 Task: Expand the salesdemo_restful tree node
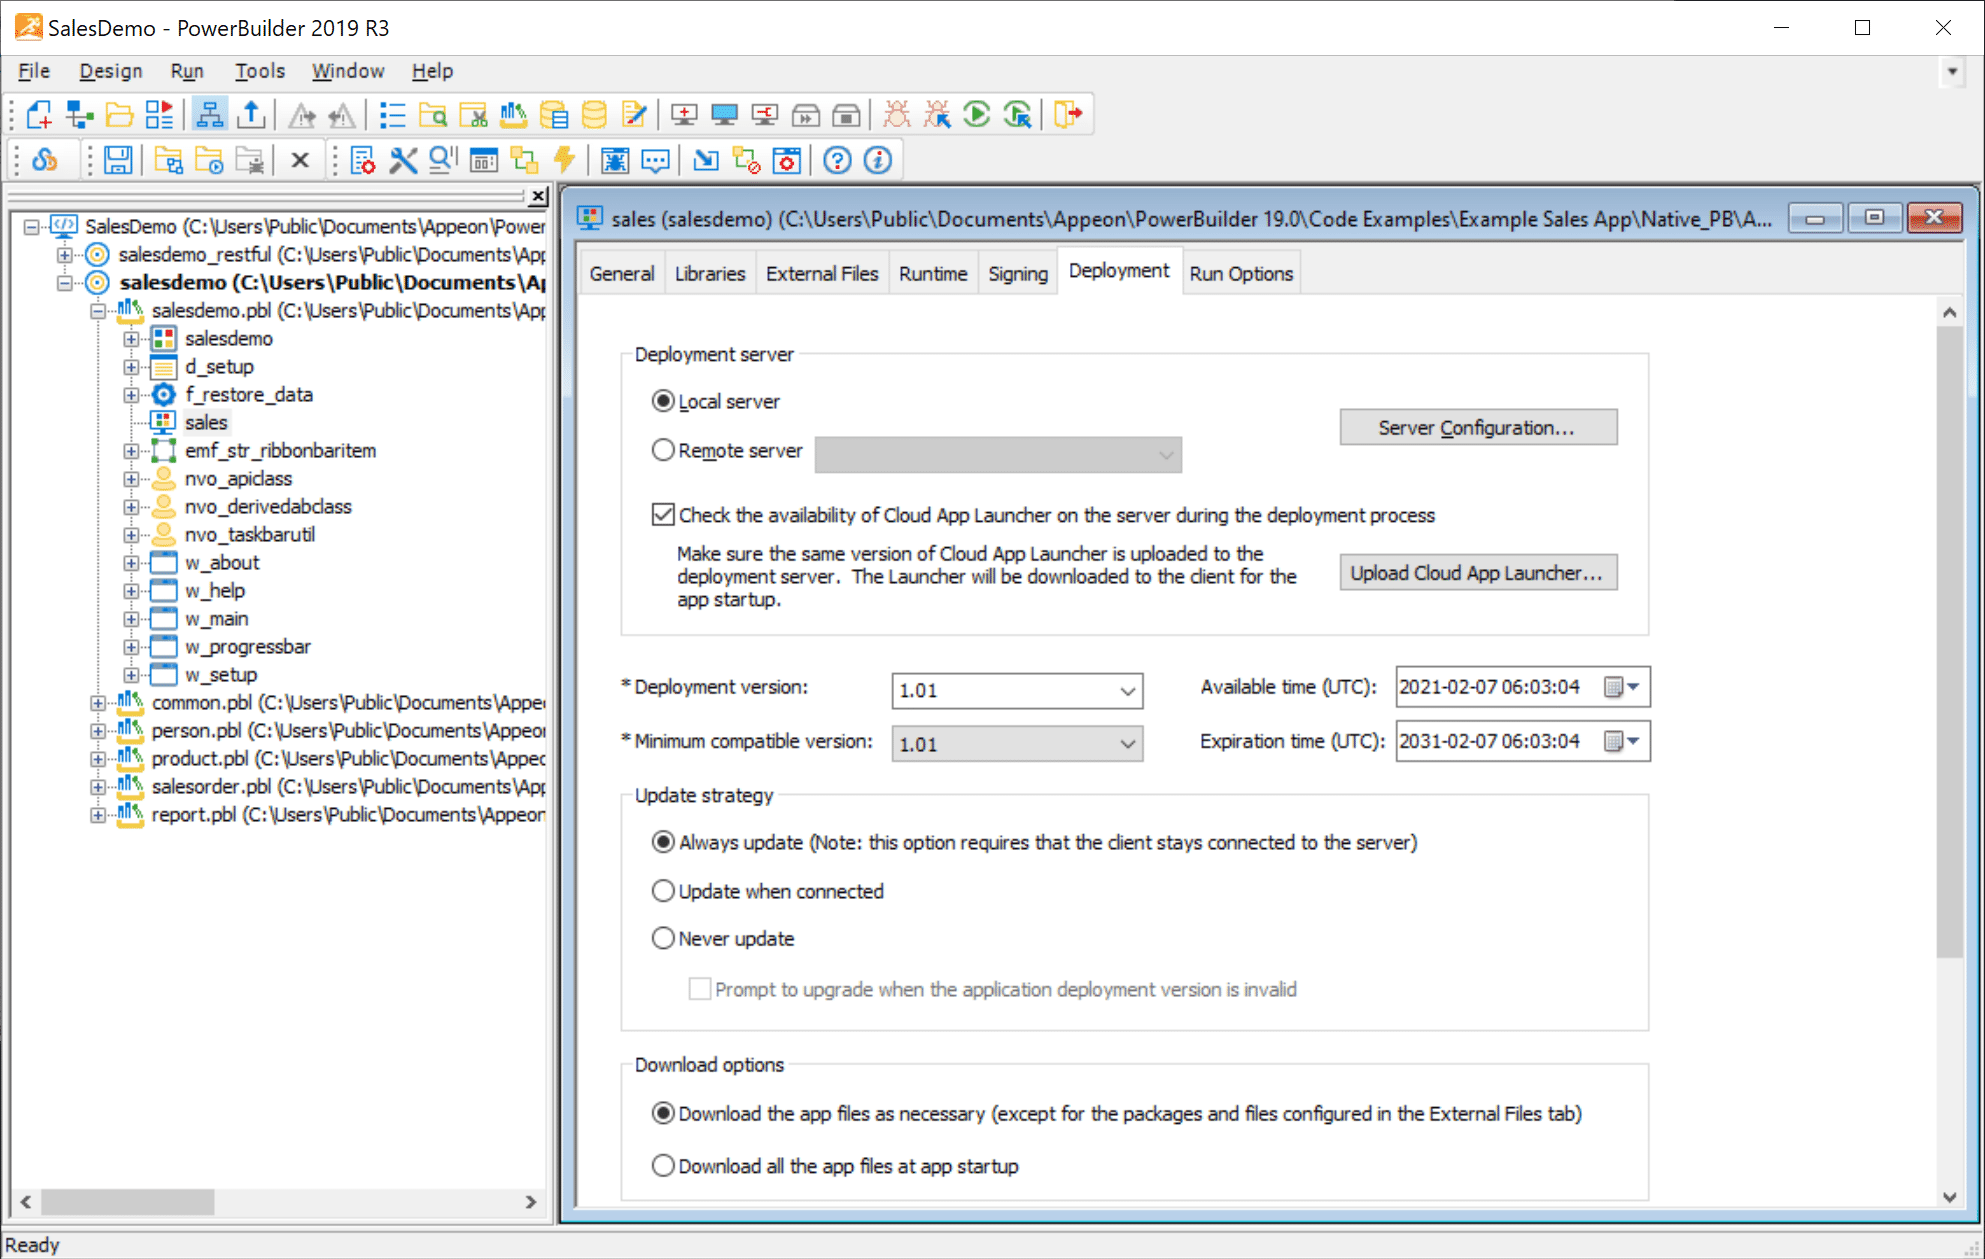pos(65,255)
